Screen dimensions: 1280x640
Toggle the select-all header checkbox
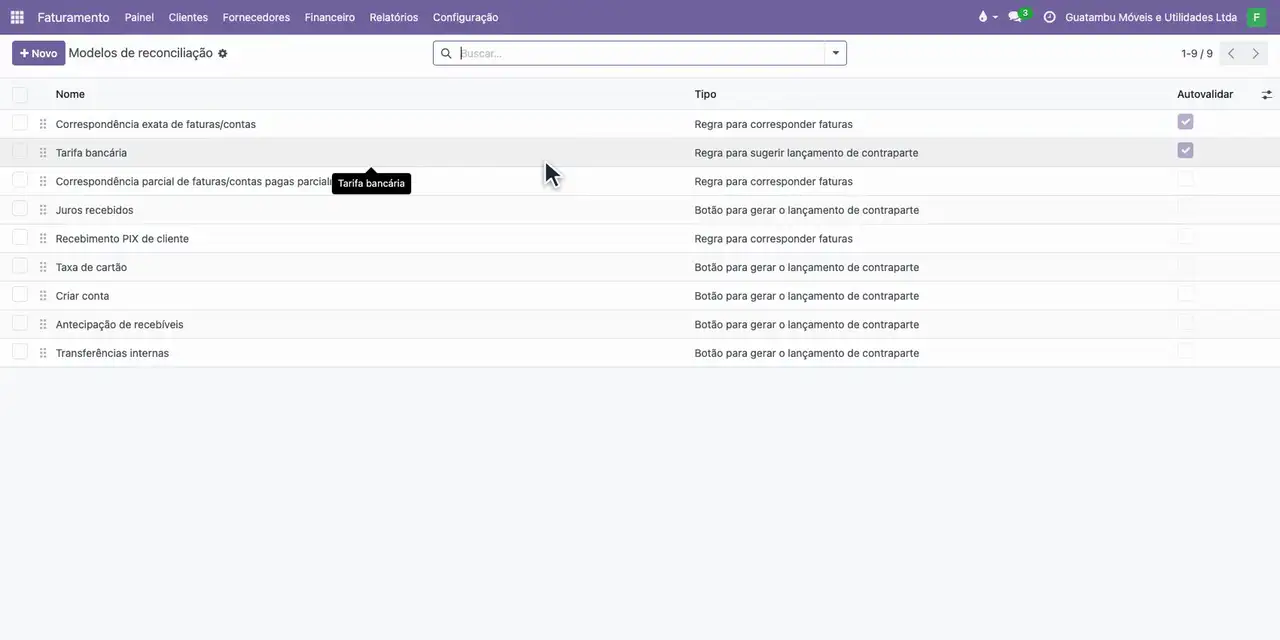pos(20,94)
